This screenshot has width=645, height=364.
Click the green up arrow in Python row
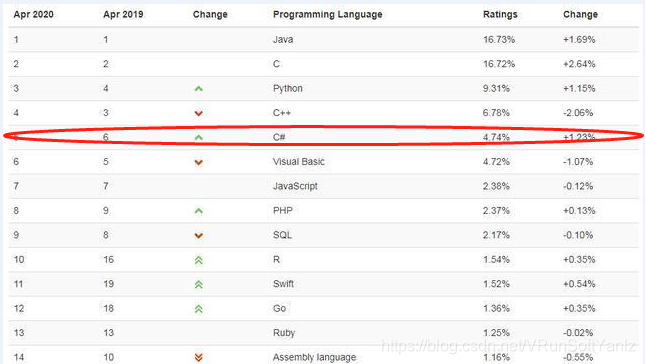point(199,88)
